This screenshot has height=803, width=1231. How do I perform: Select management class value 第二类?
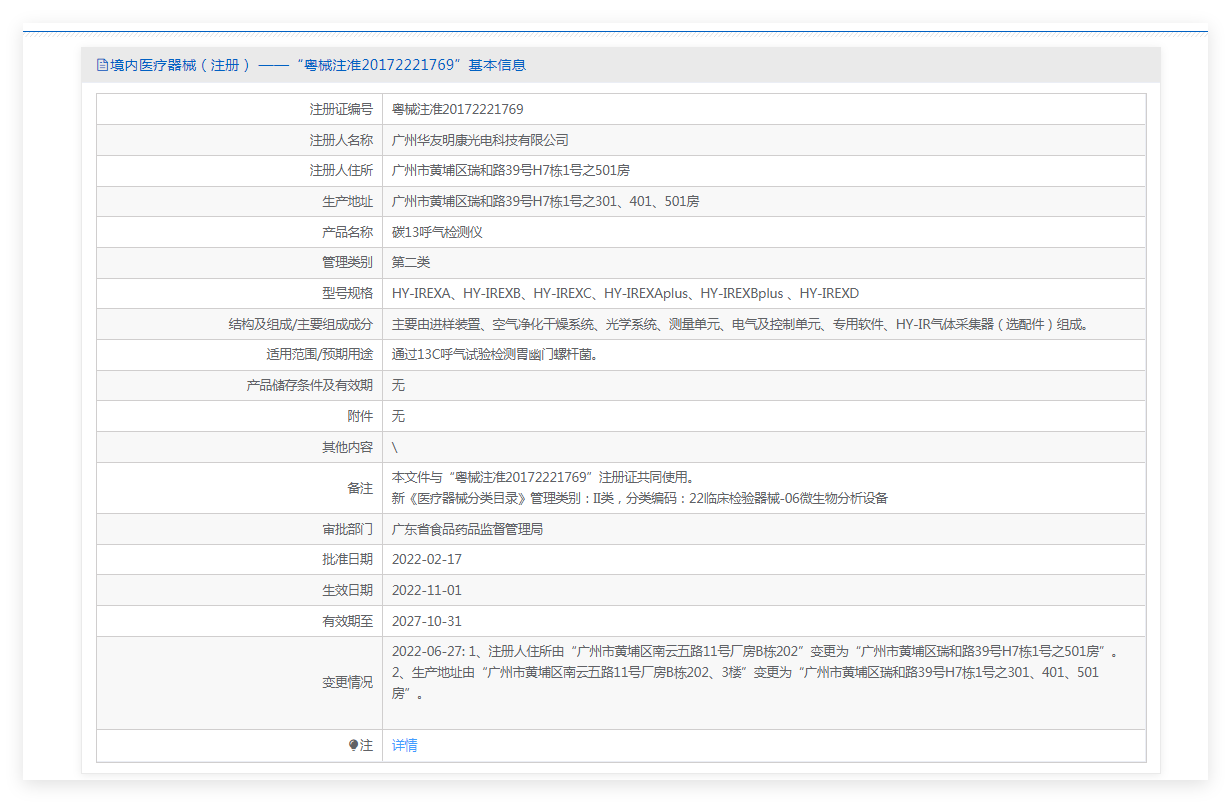coord(411,262)
